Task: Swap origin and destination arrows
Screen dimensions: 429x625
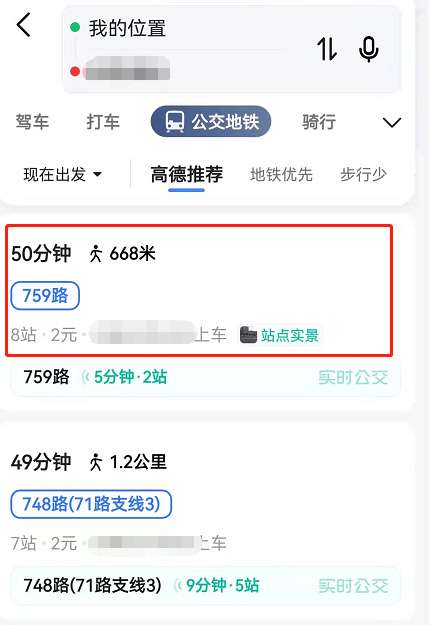Action: 327,49
